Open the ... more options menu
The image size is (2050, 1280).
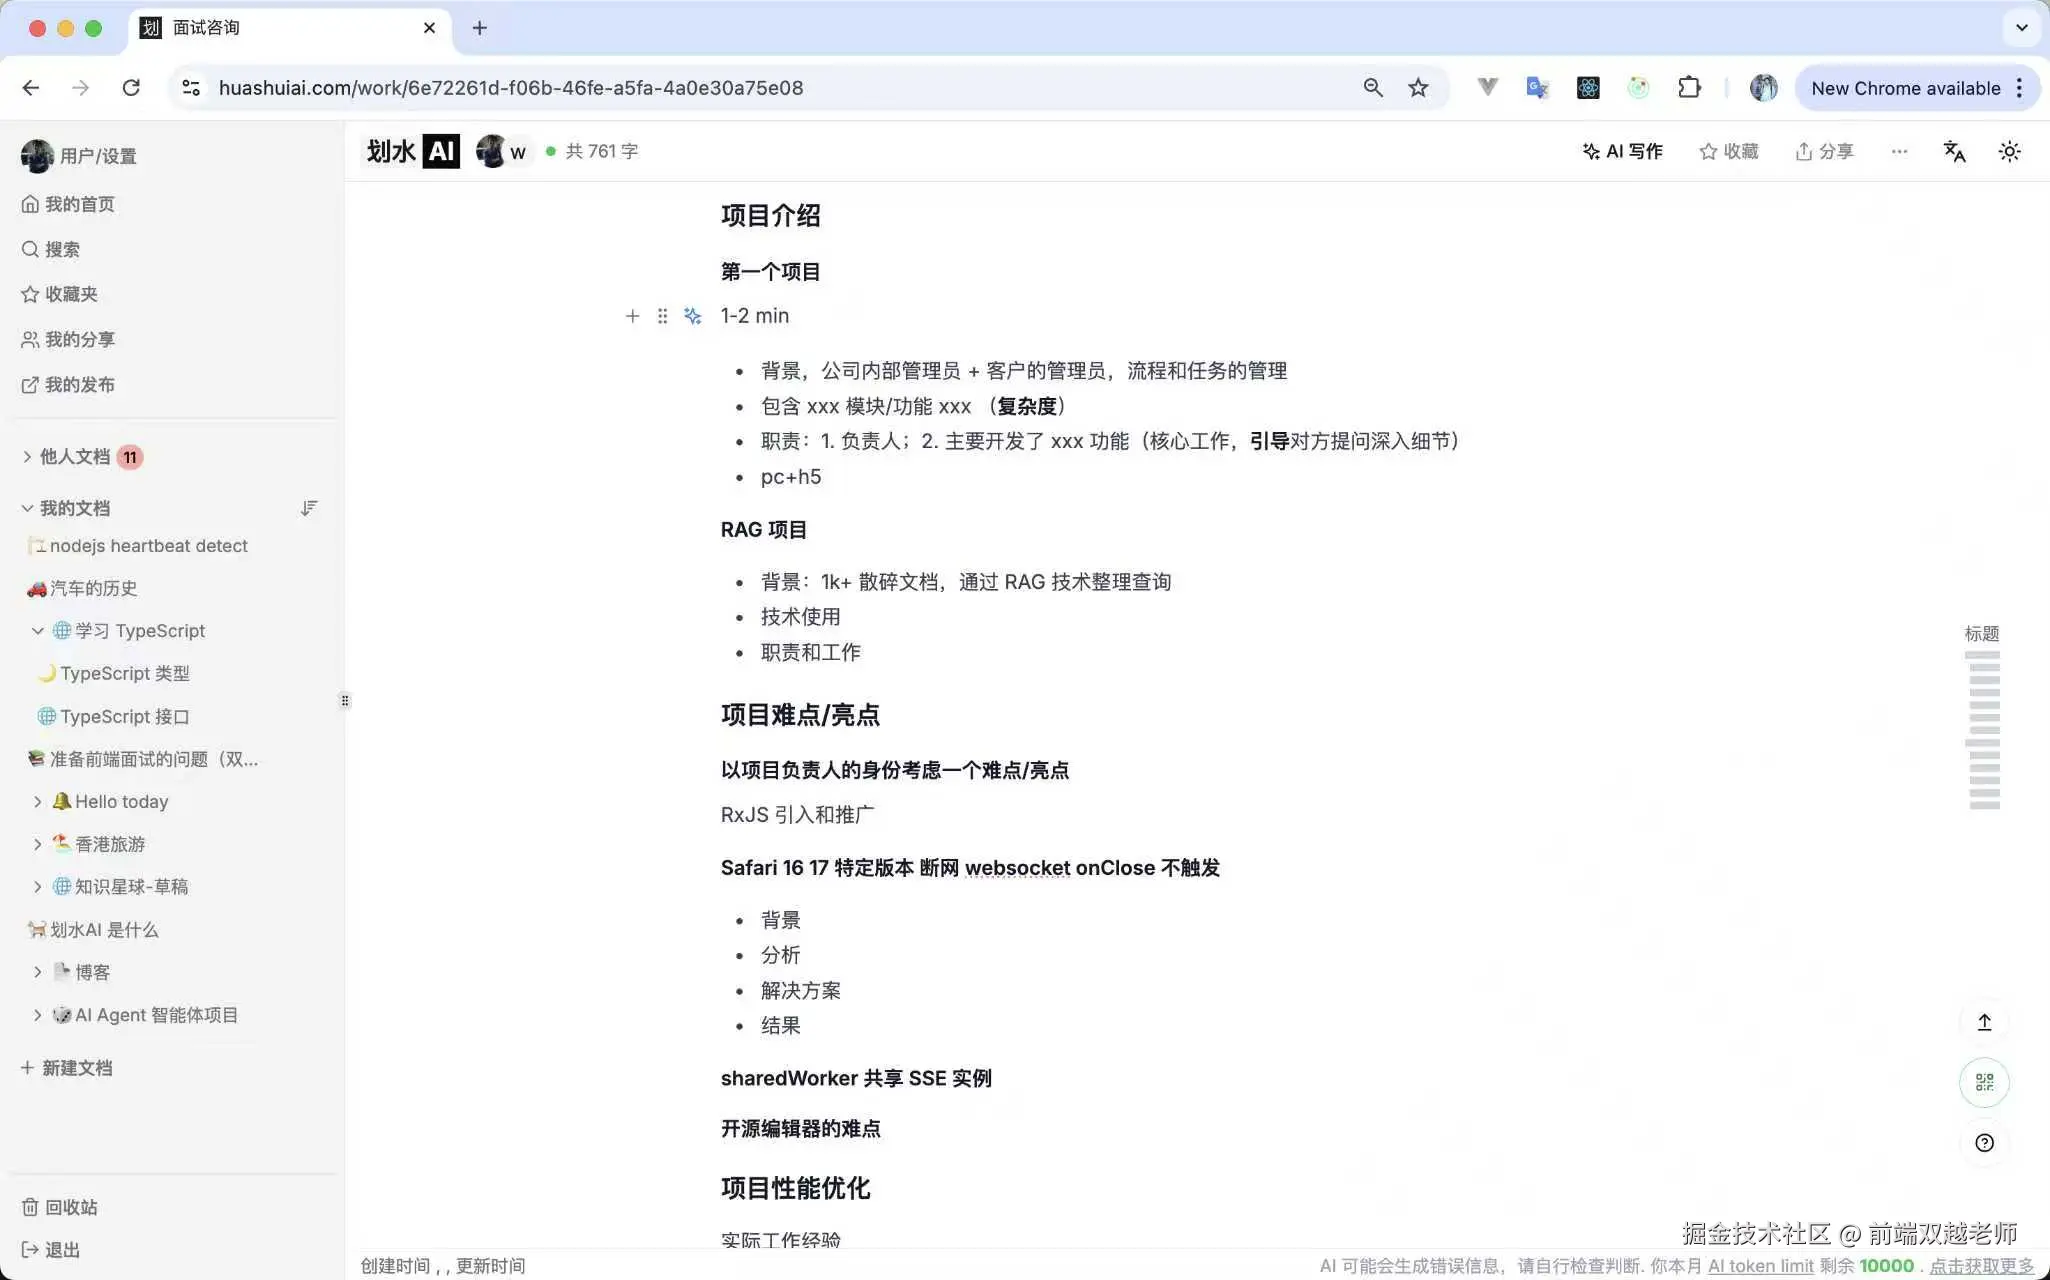pyautogui.click(x=1898, y=151)
